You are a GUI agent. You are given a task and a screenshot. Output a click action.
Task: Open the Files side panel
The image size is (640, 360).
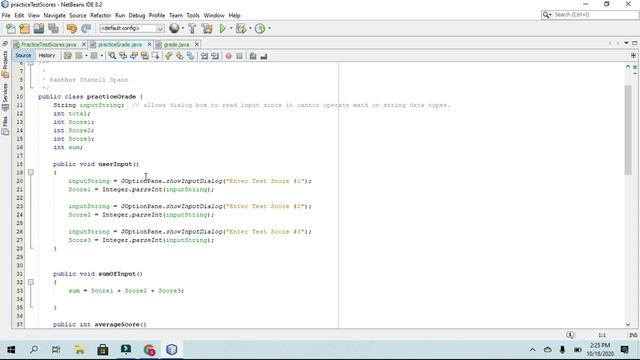tap(5, 126)
